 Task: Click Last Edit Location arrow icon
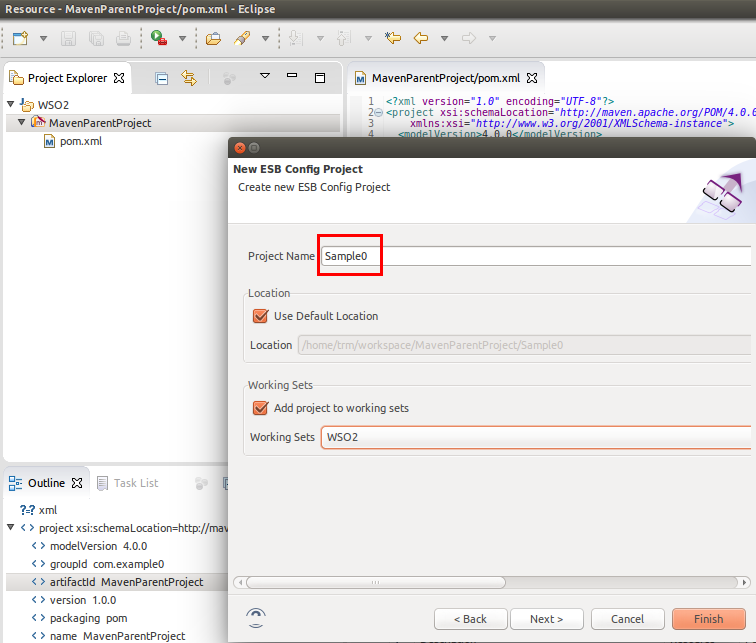click(x=393, y=39)
